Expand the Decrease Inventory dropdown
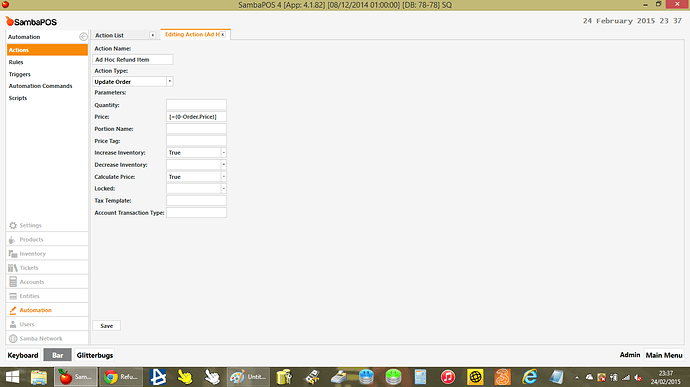The width and height of the screenshot is (690, 387). click(x=224, y=165)
